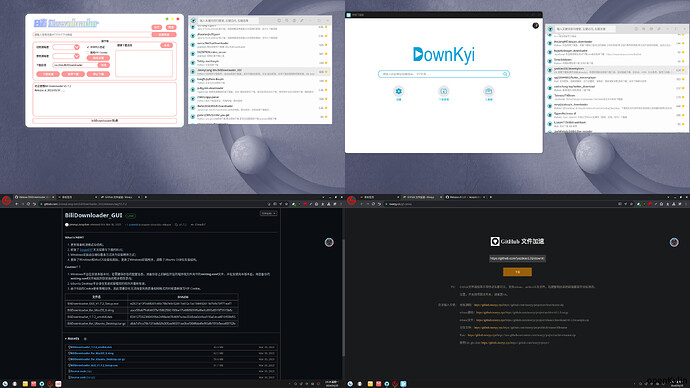The image size is (690, 388).
Task: Open DownKyi download manager icon
Action: [x=444, y=91]
